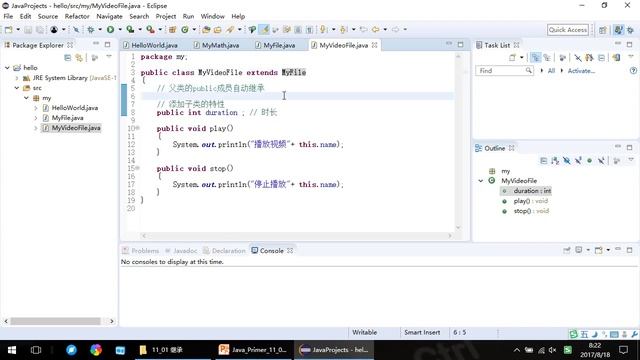Collapse the MyVideoFile class in the Outline
Screen dimensions: 640x360
click(481, 180)
